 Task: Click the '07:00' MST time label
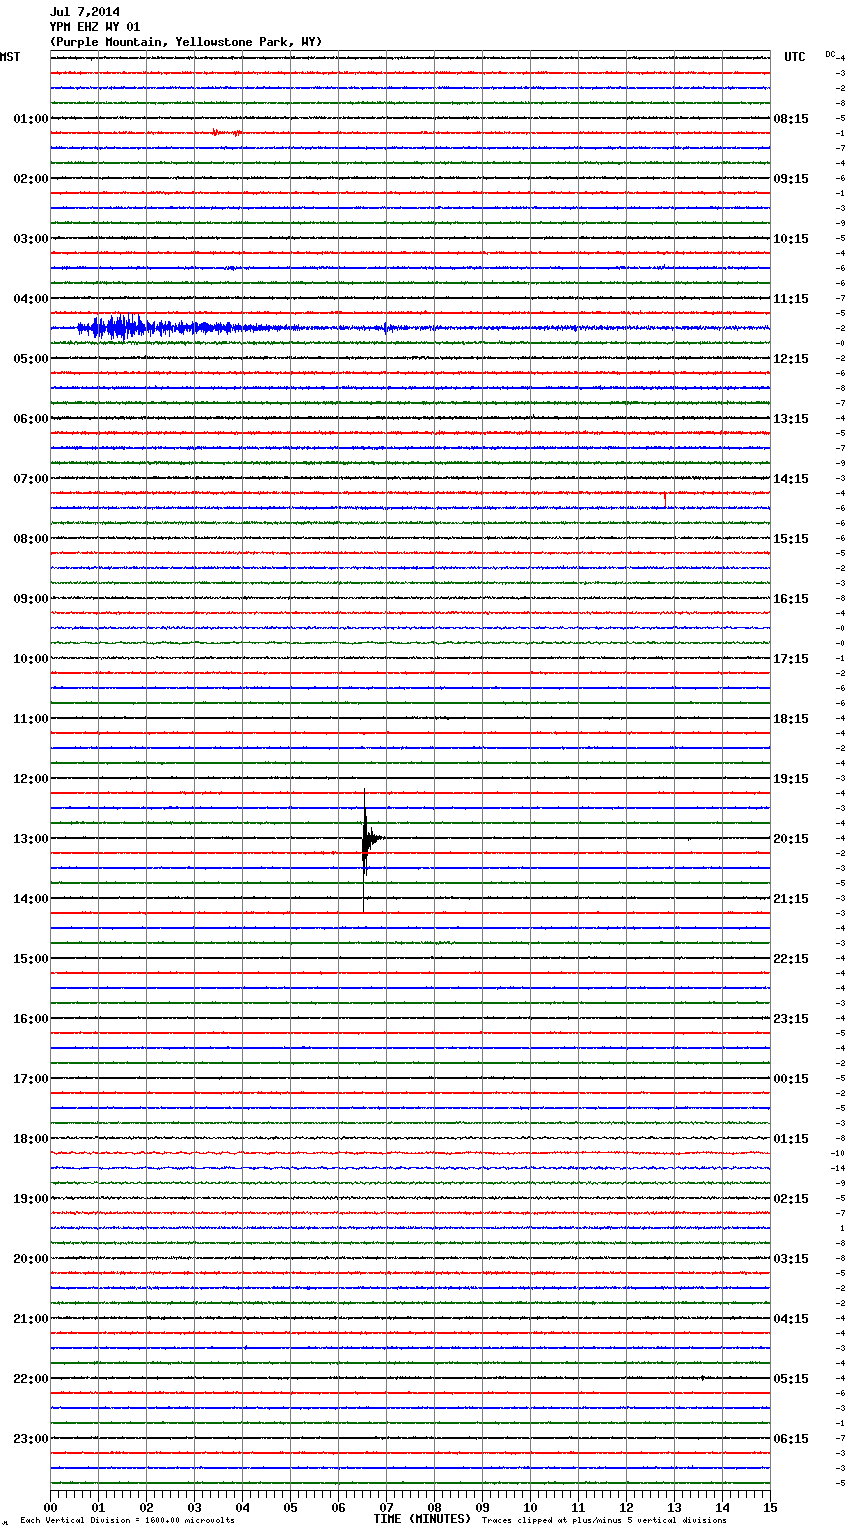tap(30, 479)
